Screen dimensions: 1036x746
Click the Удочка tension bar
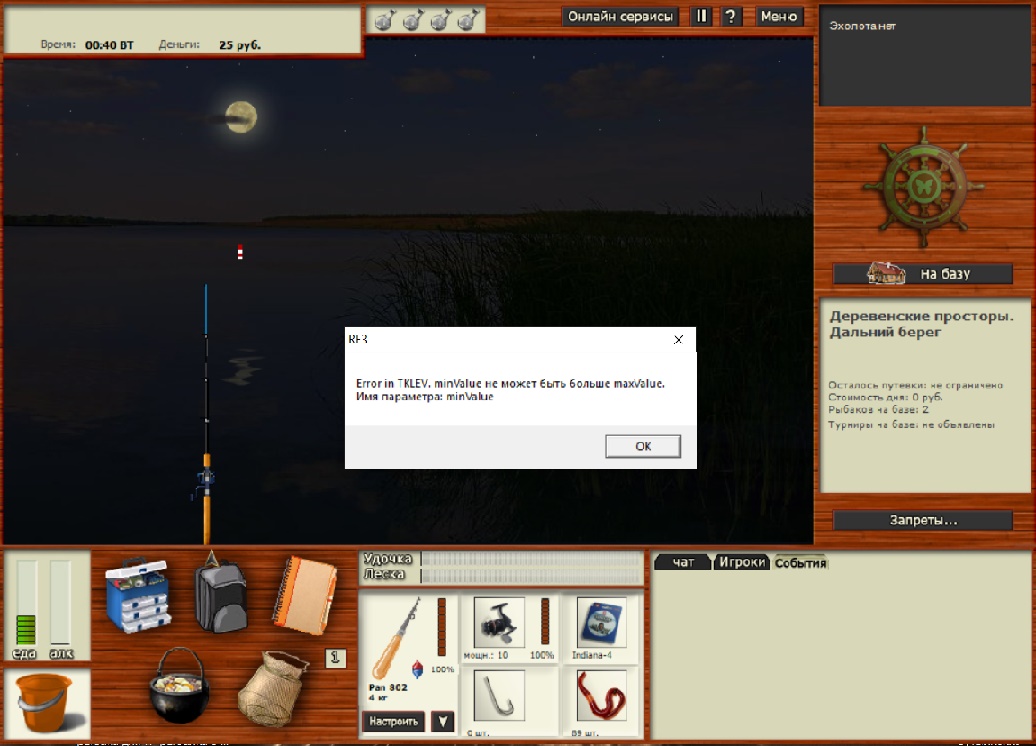click(x=532, y=559)
